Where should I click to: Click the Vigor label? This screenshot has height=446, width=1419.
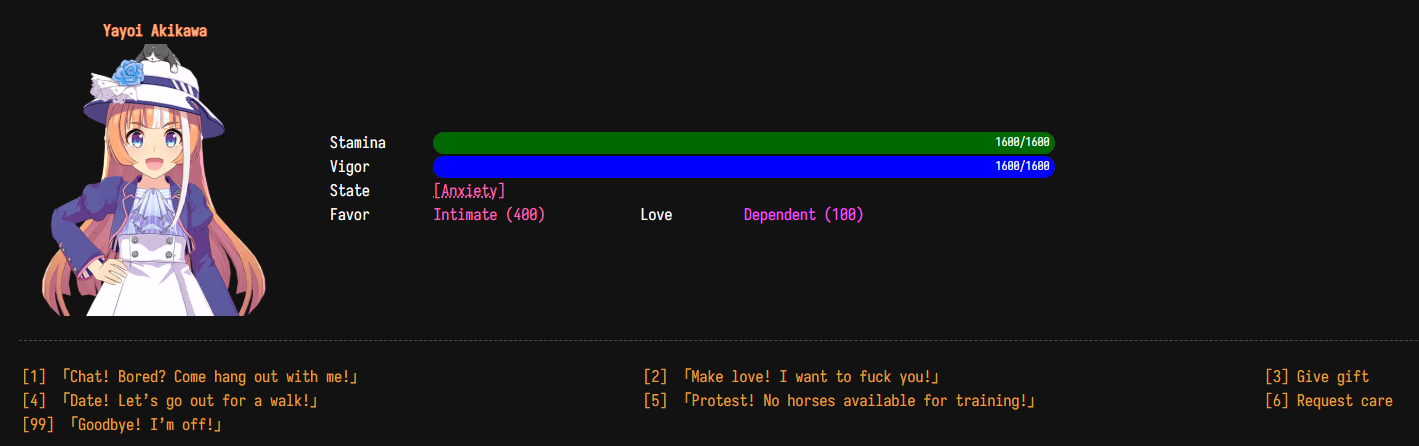[350, 167]
